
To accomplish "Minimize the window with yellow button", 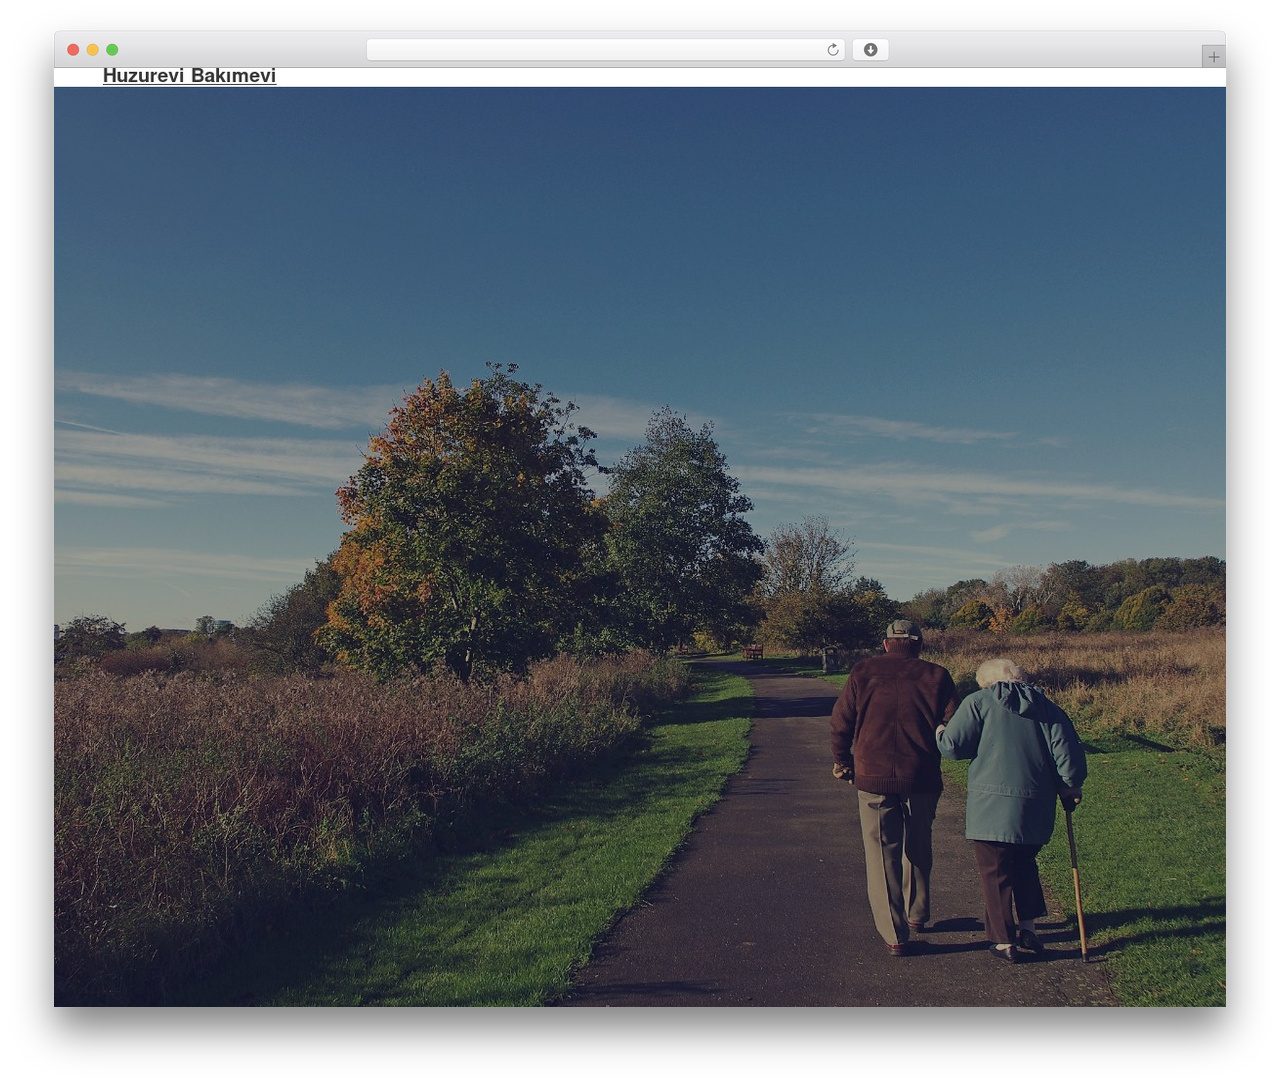I will coord(93,50).
